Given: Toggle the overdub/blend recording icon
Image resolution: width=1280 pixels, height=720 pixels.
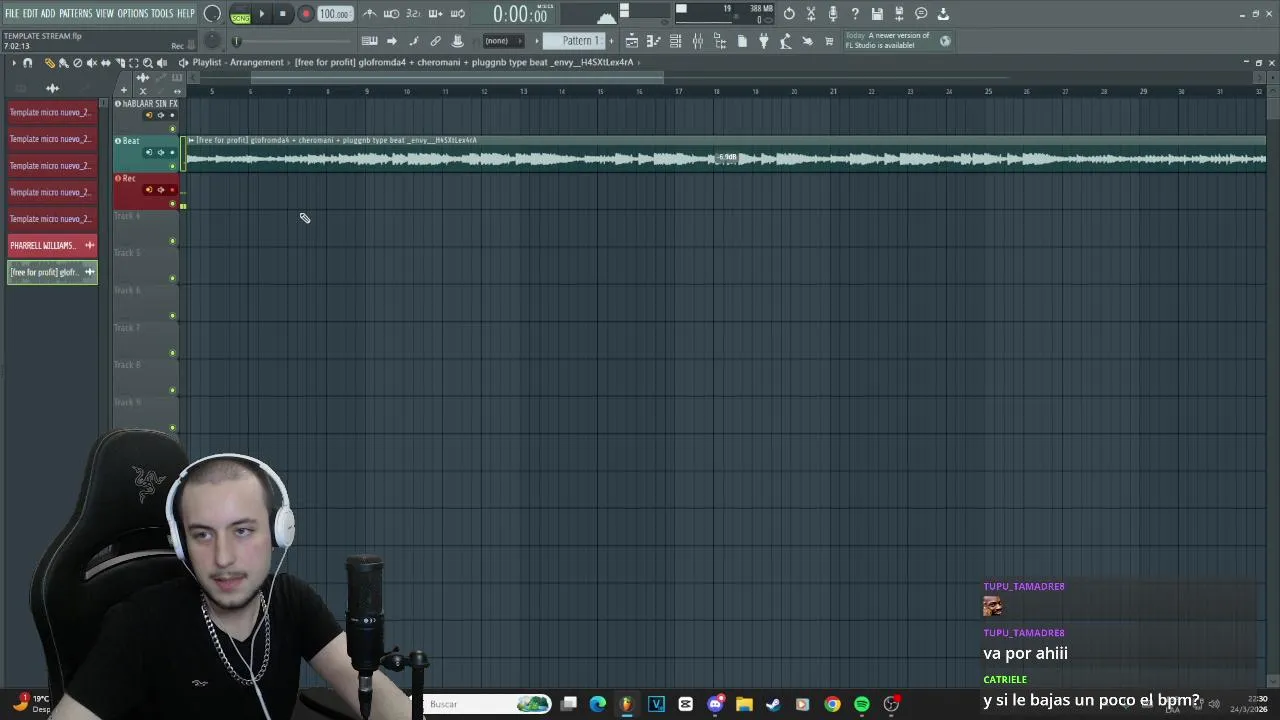Looking at the screenshot, I should click(435, 14).
